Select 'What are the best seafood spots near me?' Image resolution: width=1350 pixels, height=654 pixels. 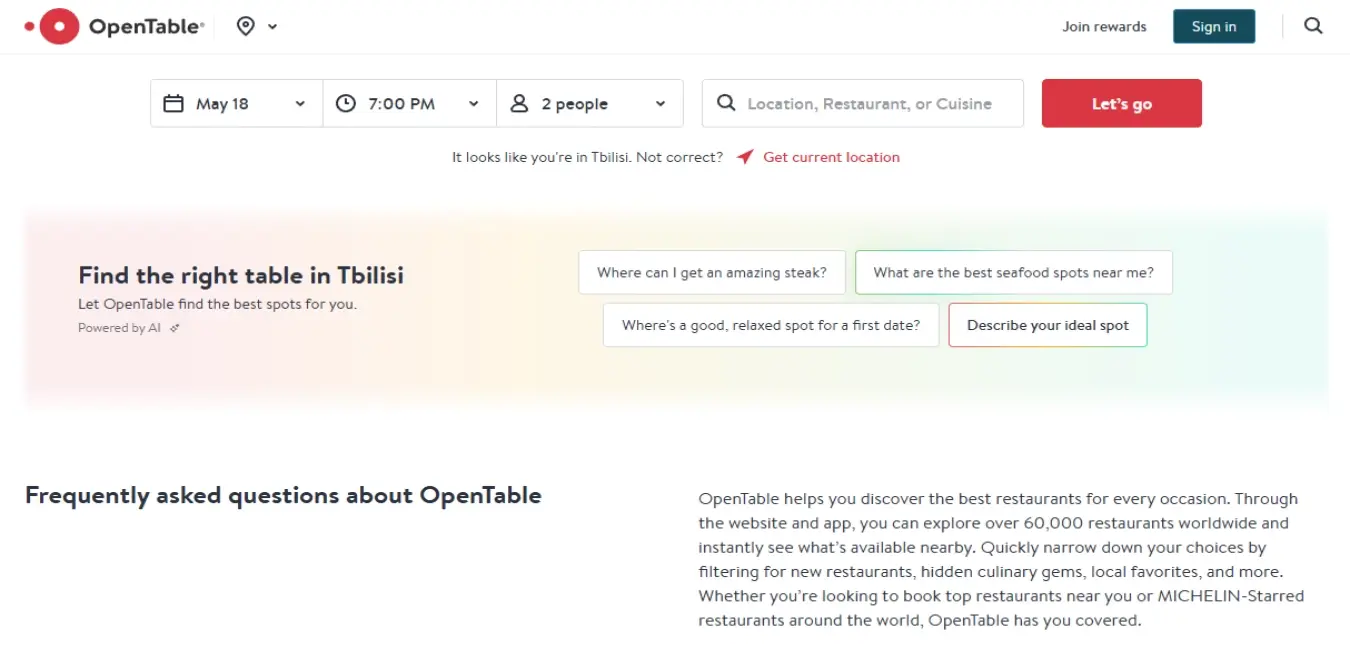(1014, 272)
